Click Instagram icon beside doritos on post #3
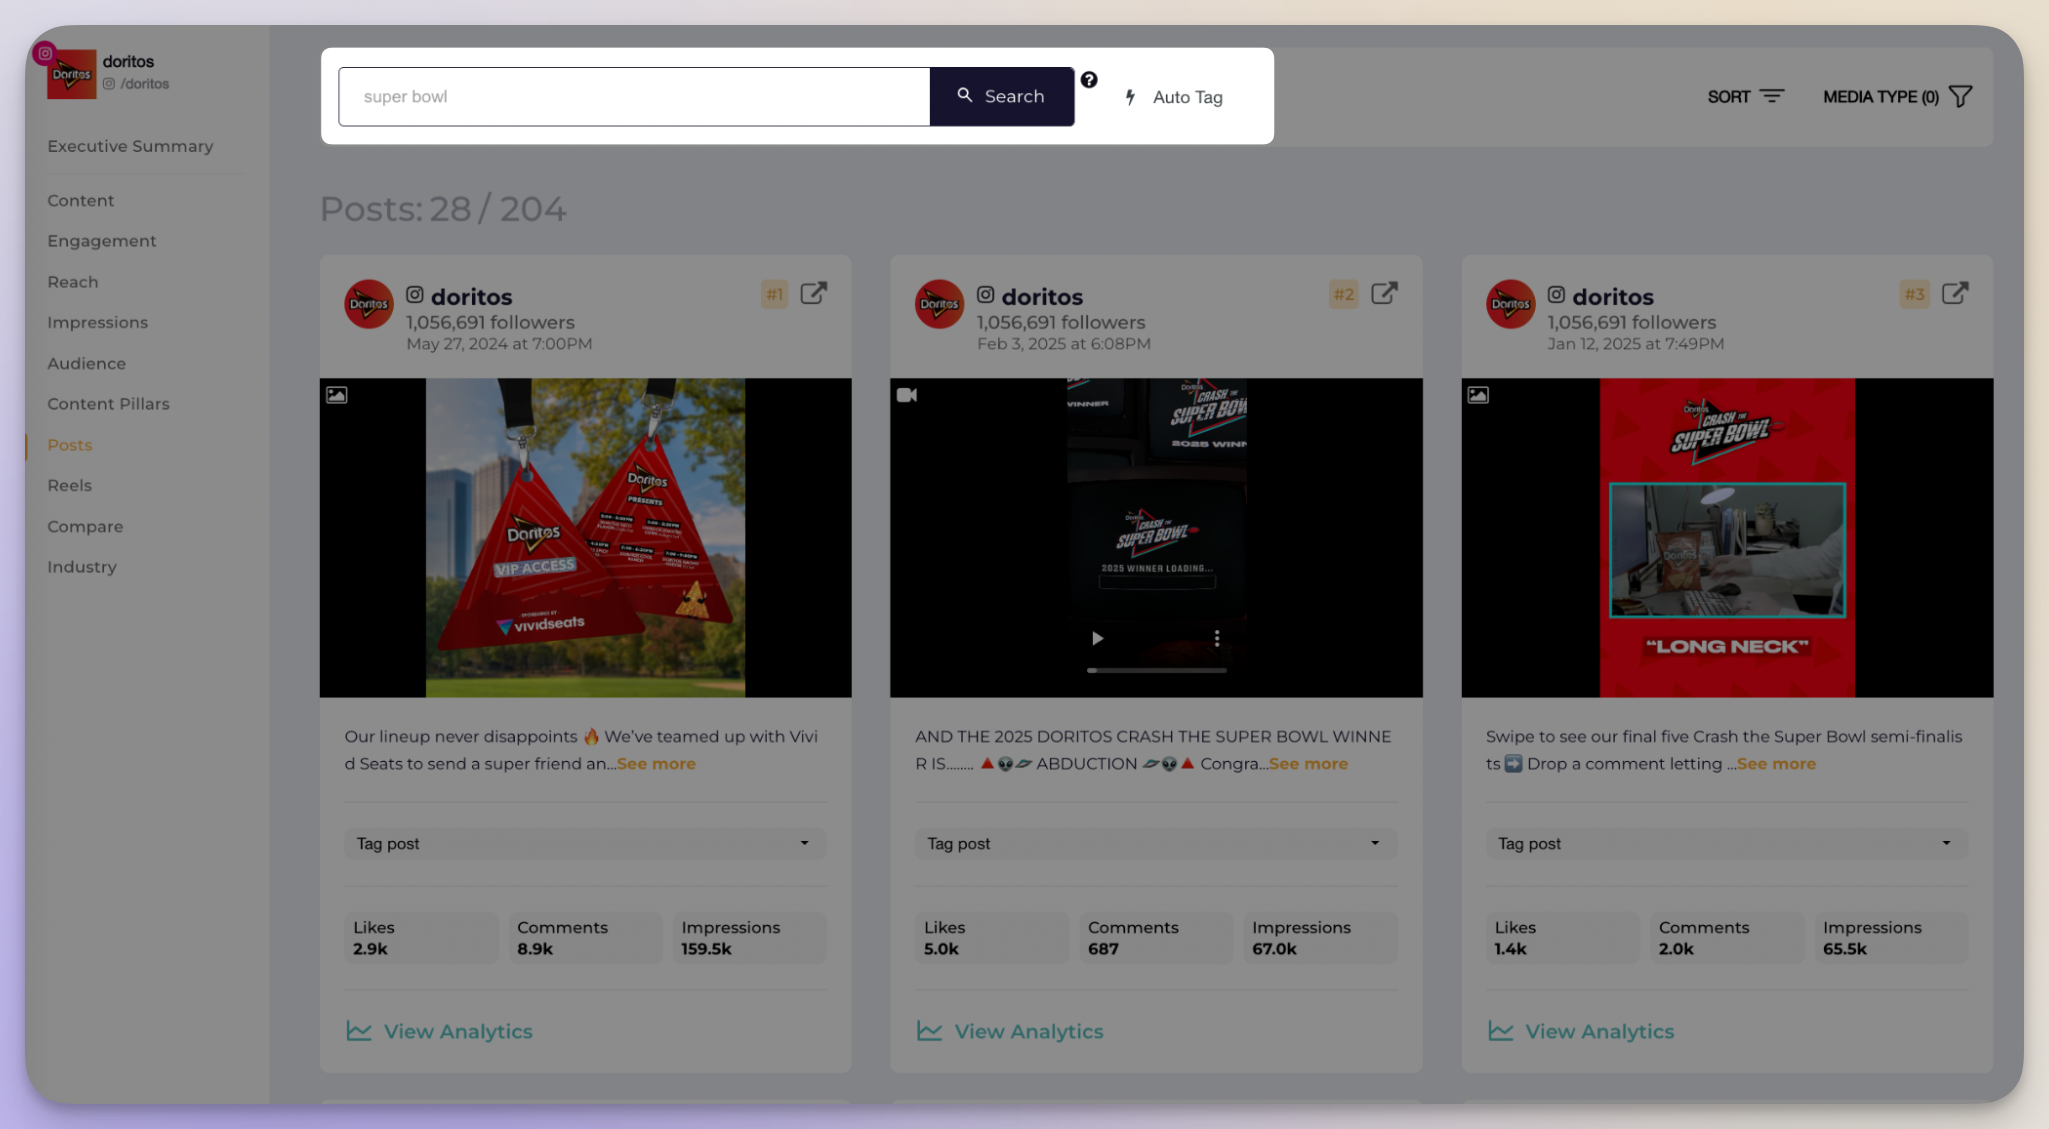This screenshot has height=1129, width=2049. (1557, 295)
